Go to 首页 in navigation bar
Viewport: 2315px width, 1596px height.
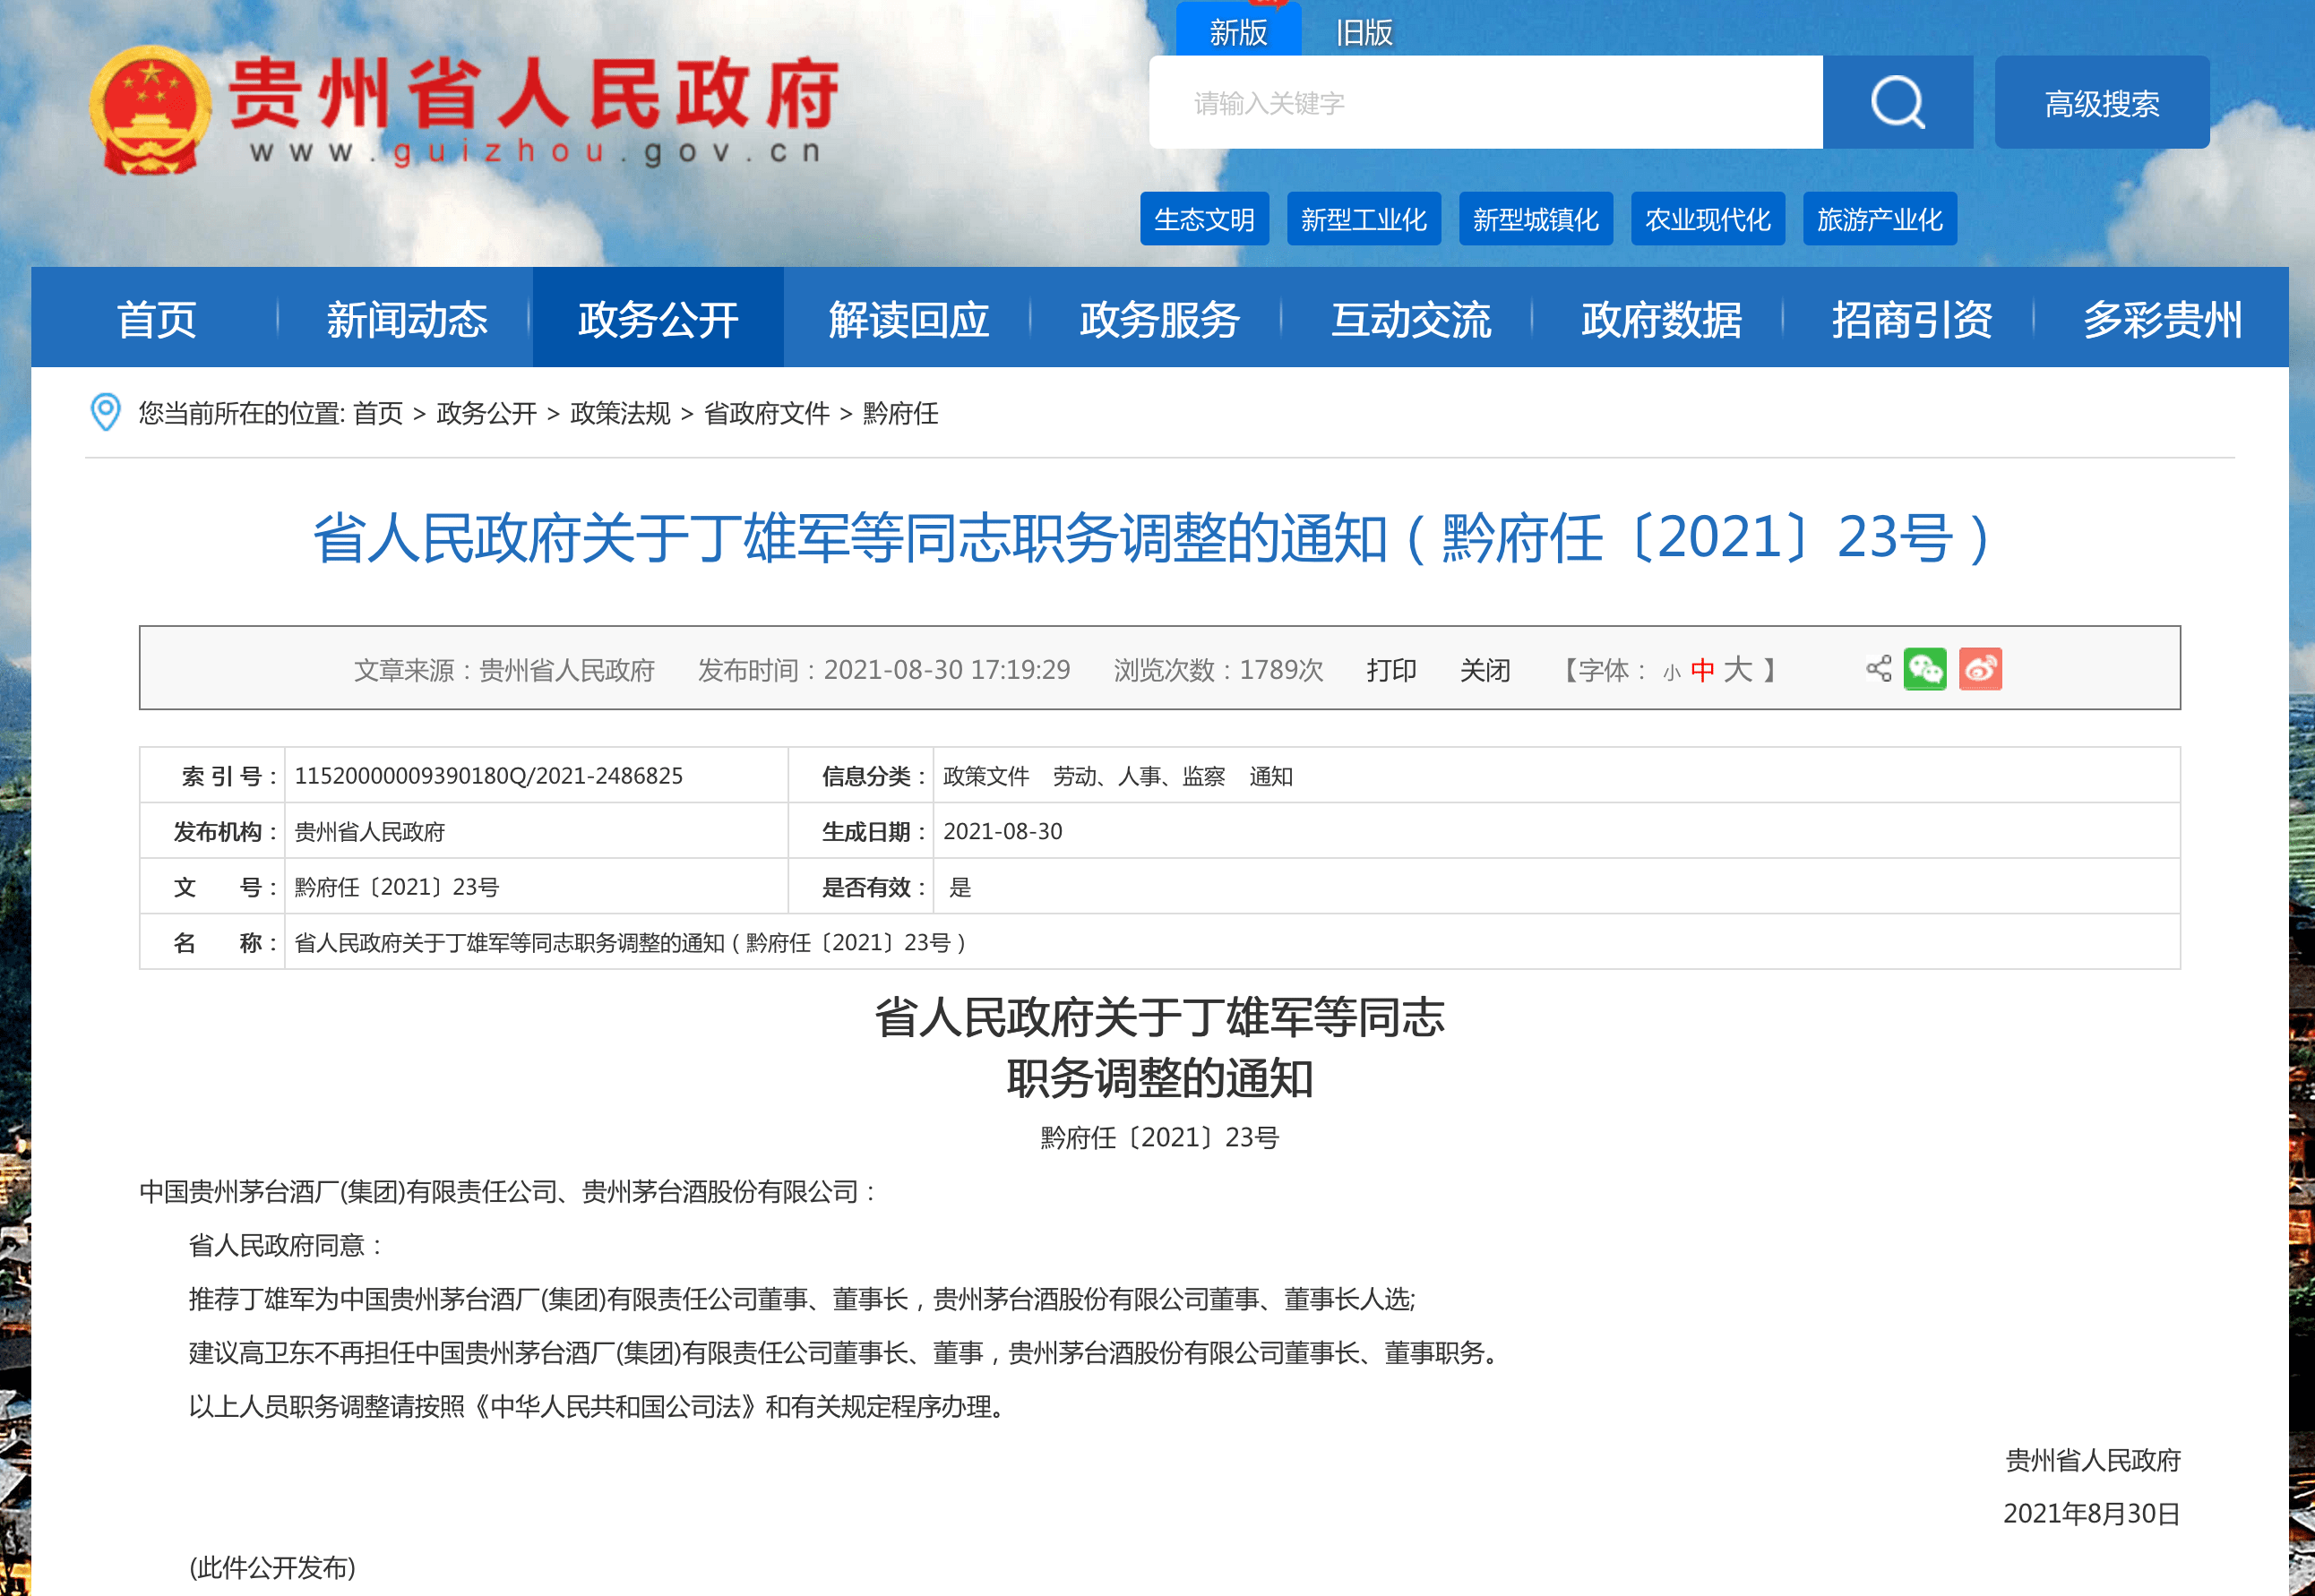tap(156, 319)
